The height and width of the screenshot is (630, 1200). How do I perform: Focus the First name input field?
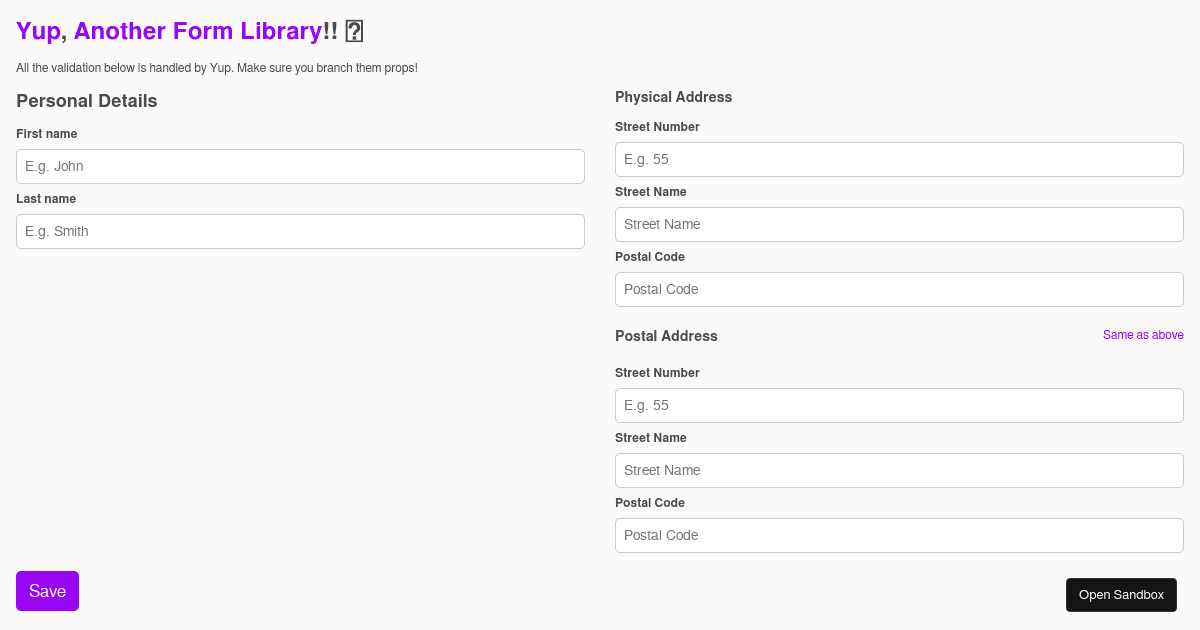click(x=300, y=166)
